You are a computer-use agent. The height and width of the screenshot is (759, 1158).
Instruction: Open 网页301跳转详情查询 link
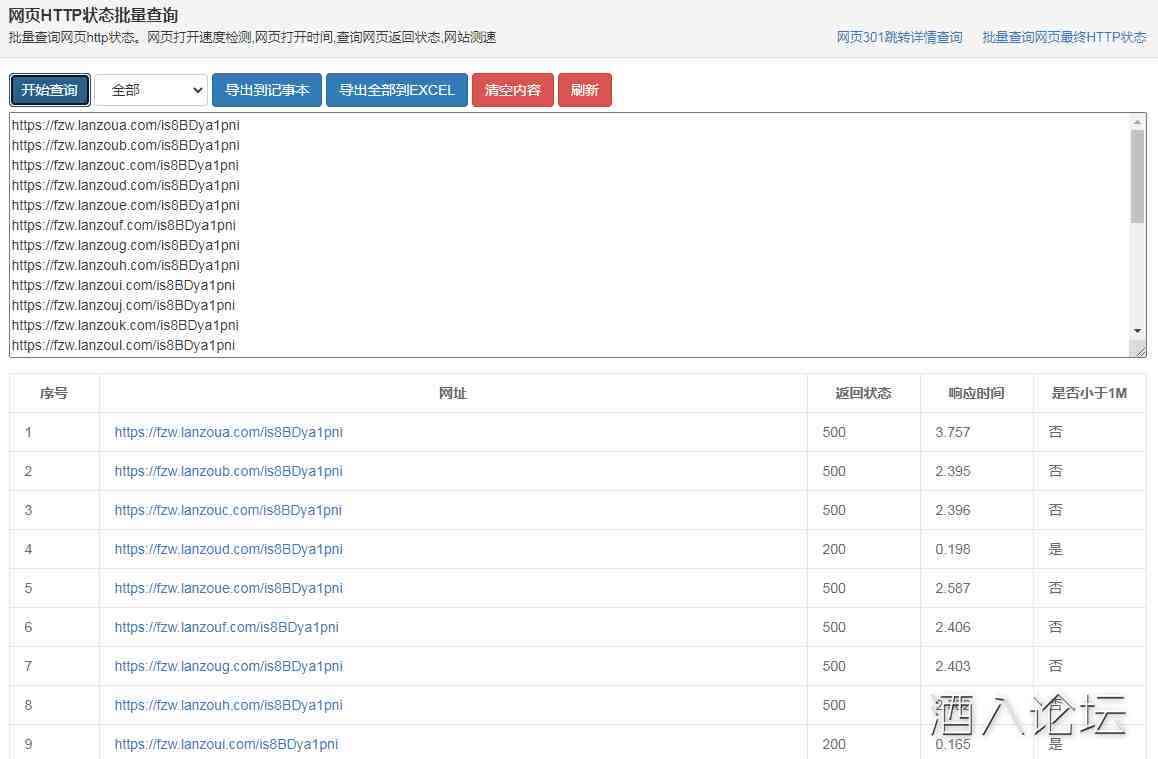(x=899, y=37)
